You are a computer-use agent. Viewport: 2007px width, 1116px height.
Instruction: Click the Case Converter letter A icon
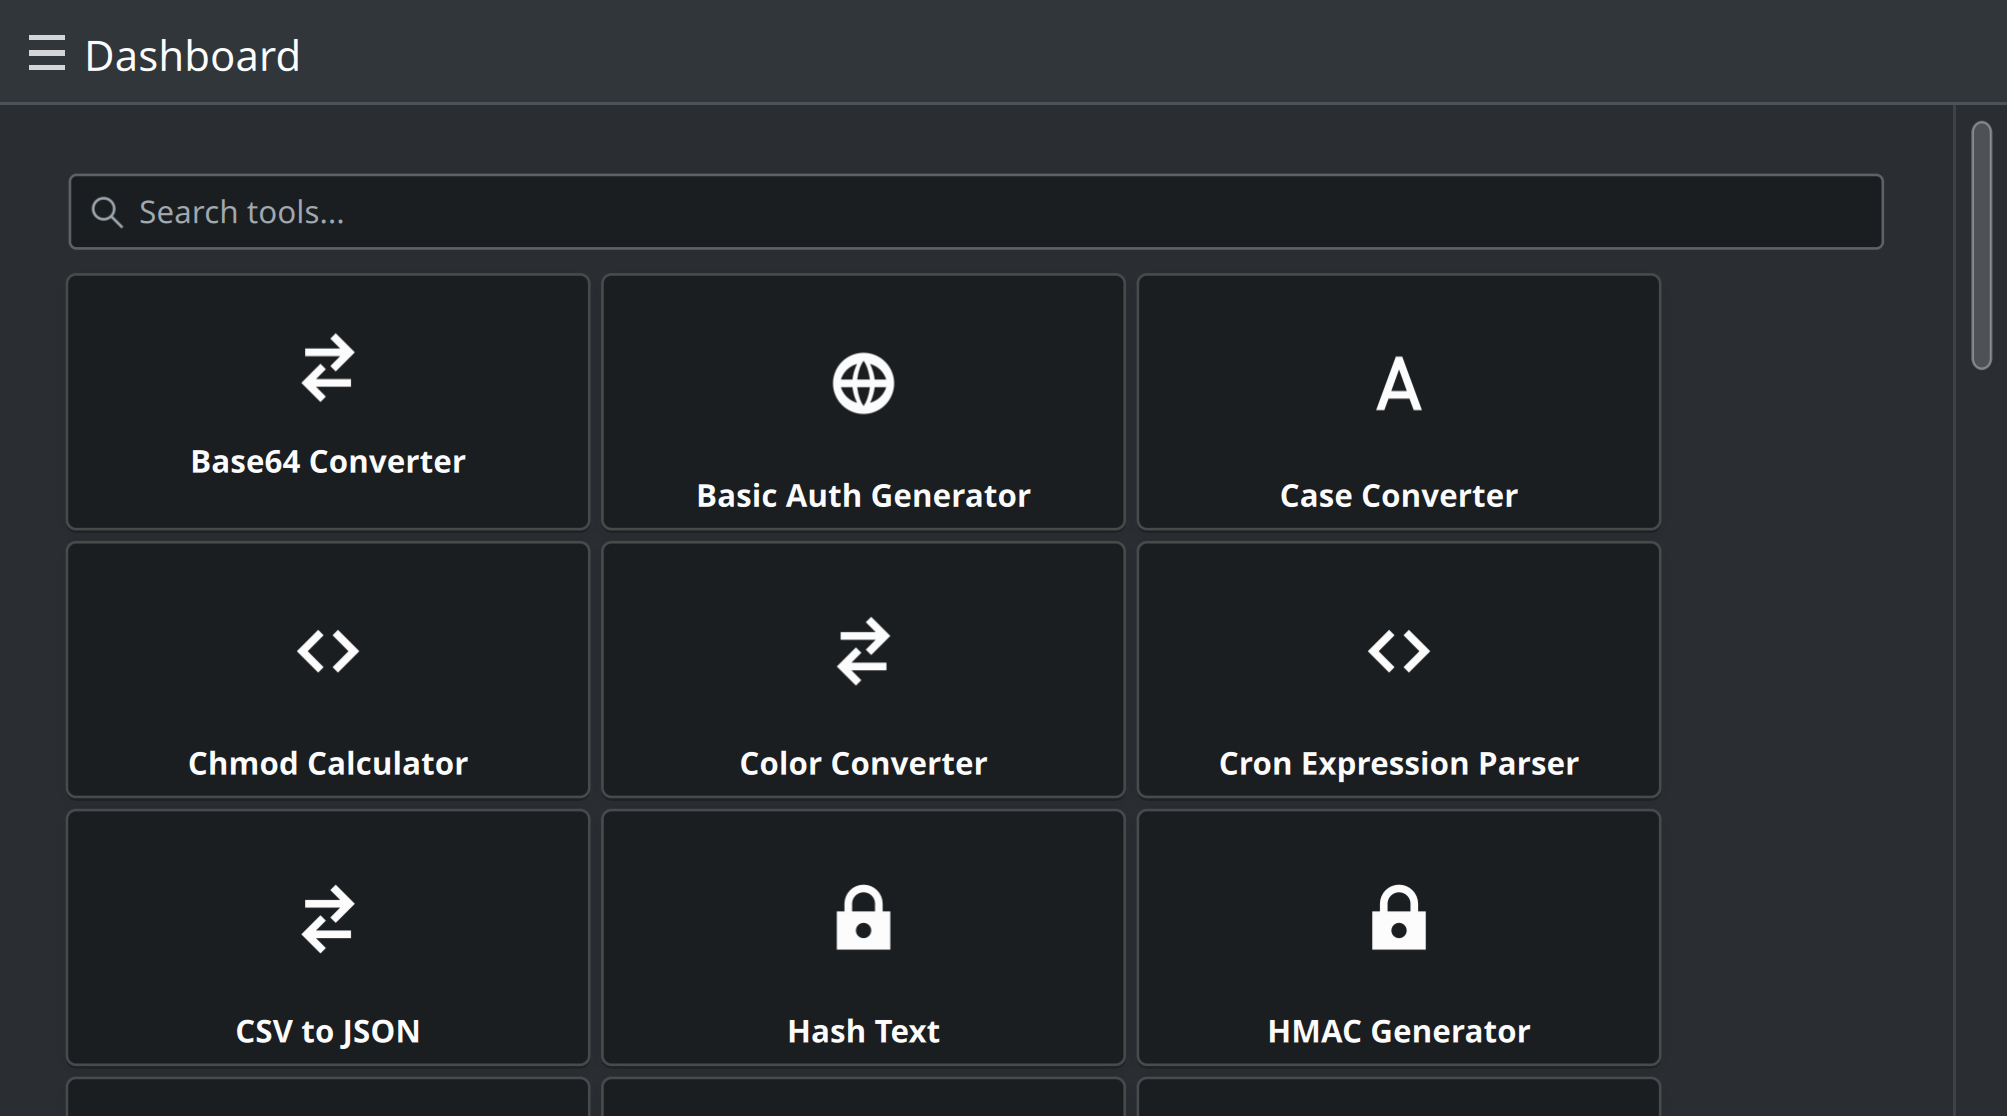click(1399, 384)
